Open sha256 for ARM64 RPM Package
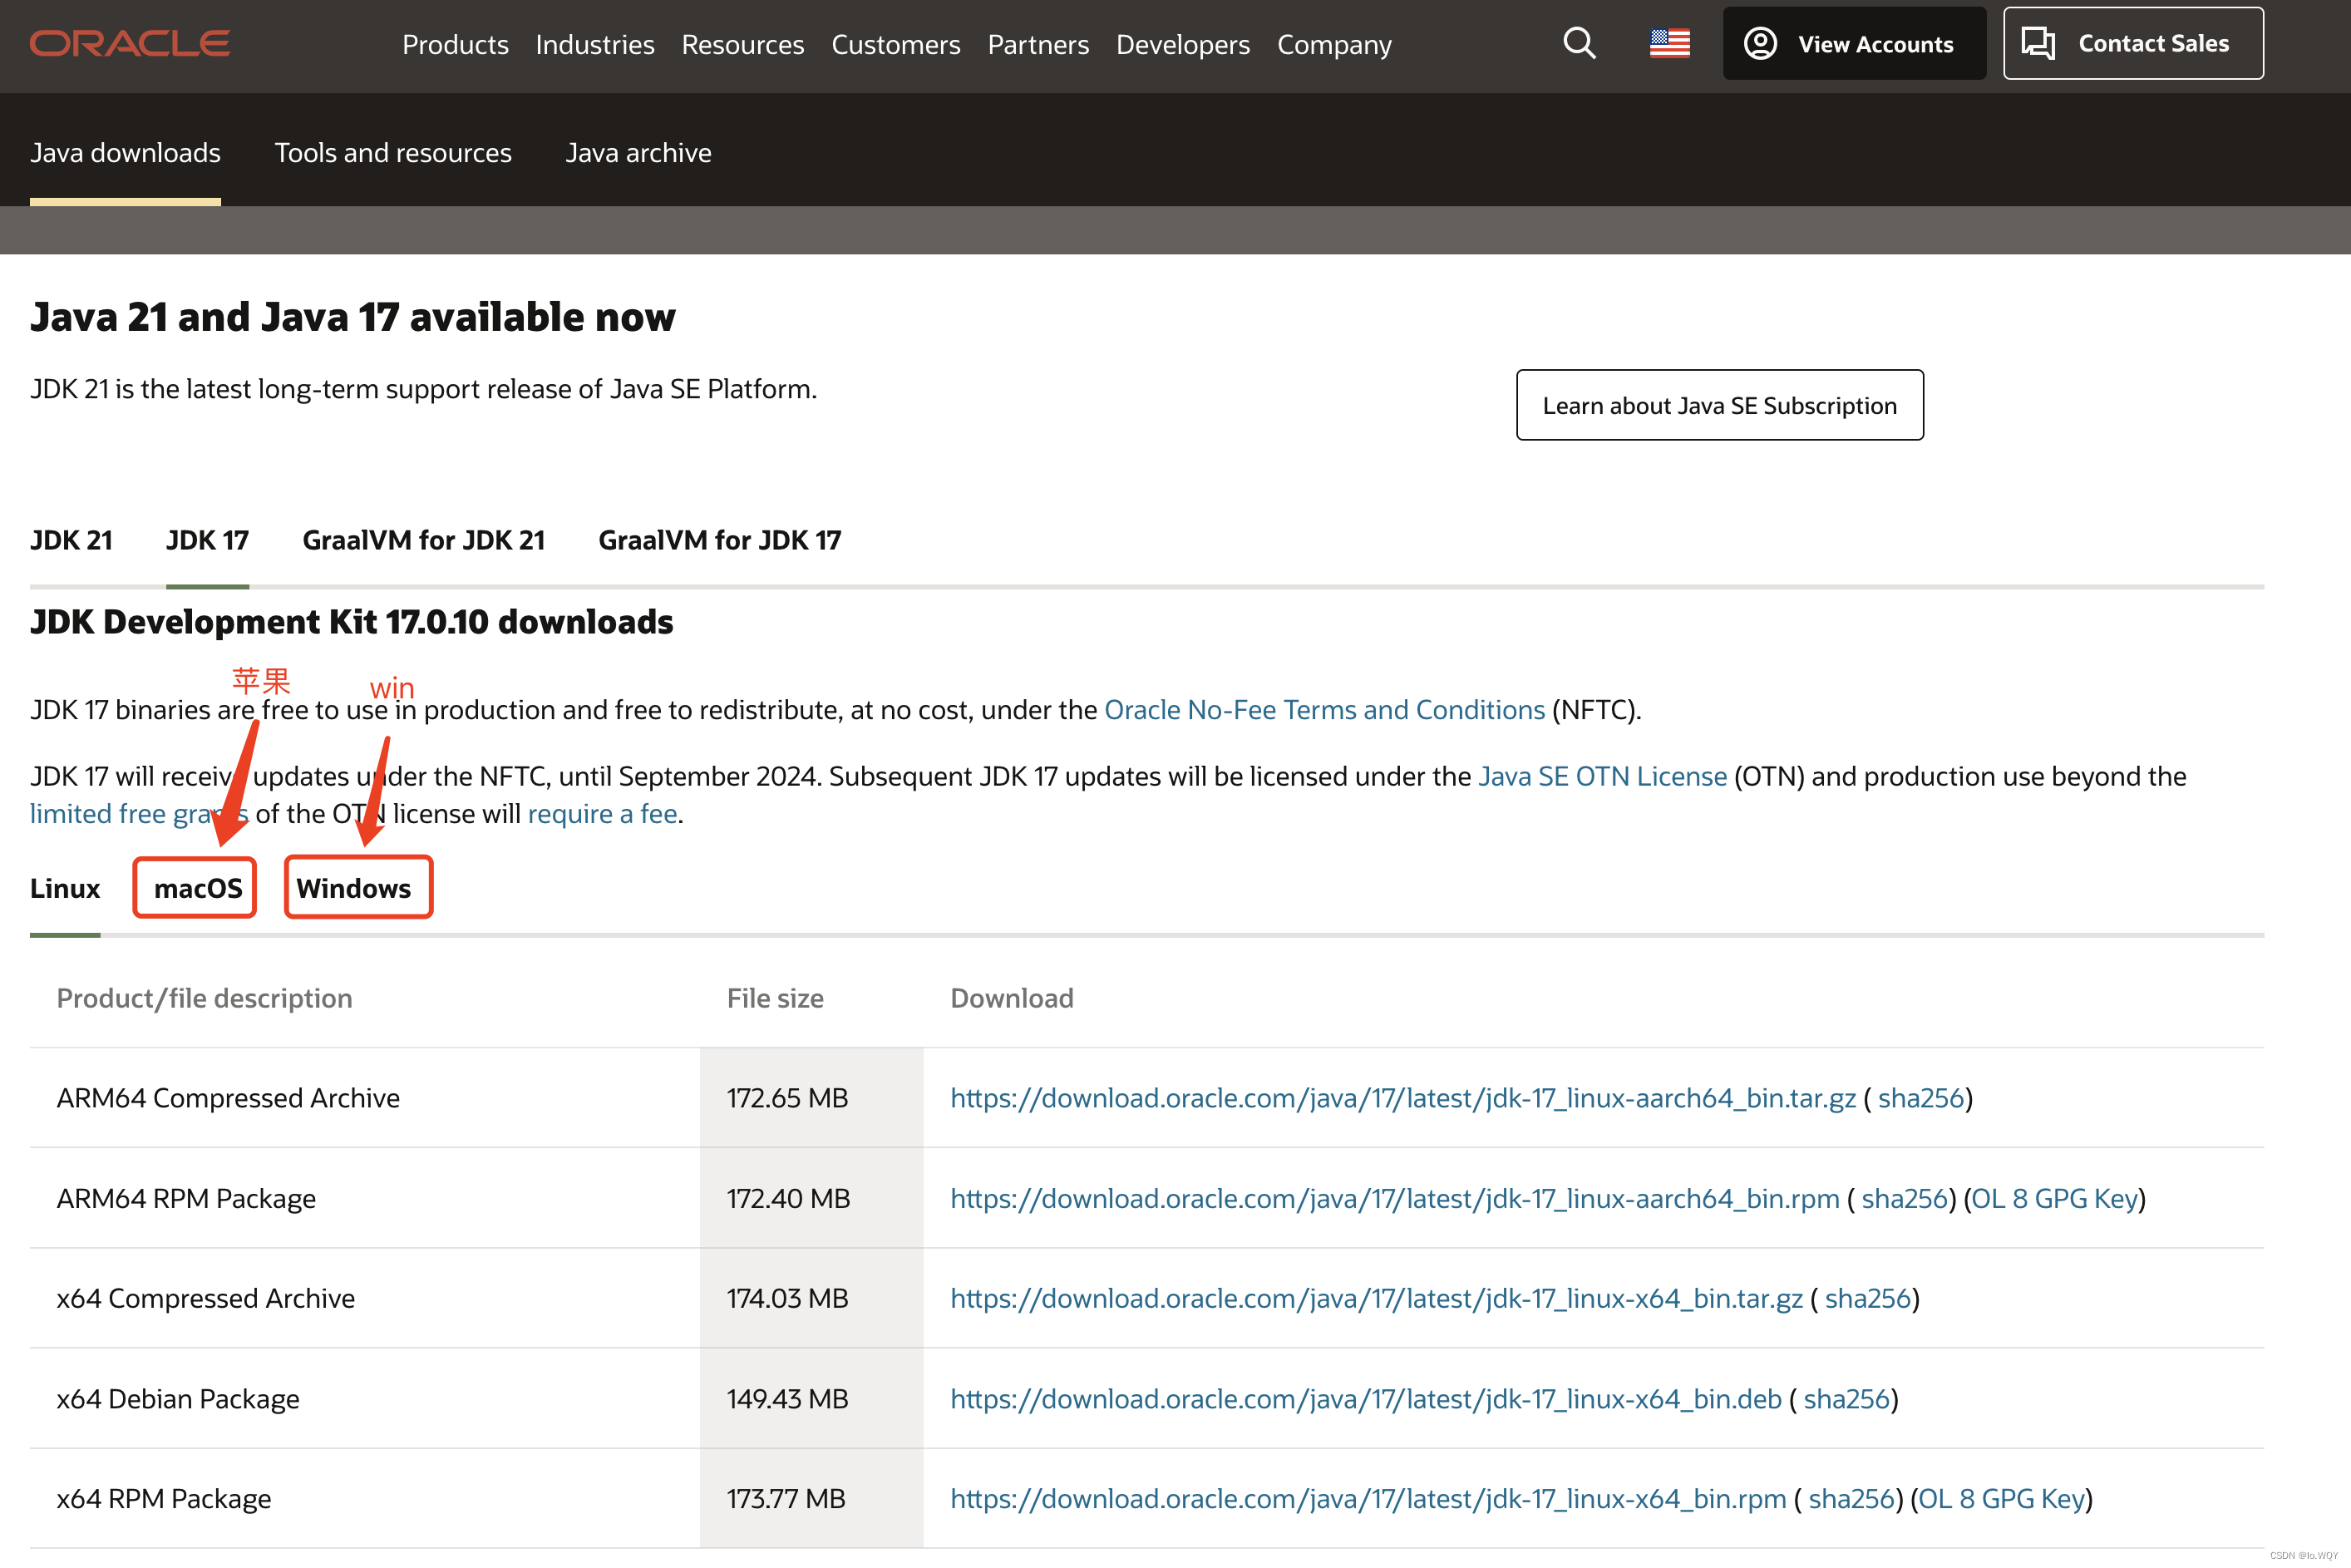 (1904, 1198)
